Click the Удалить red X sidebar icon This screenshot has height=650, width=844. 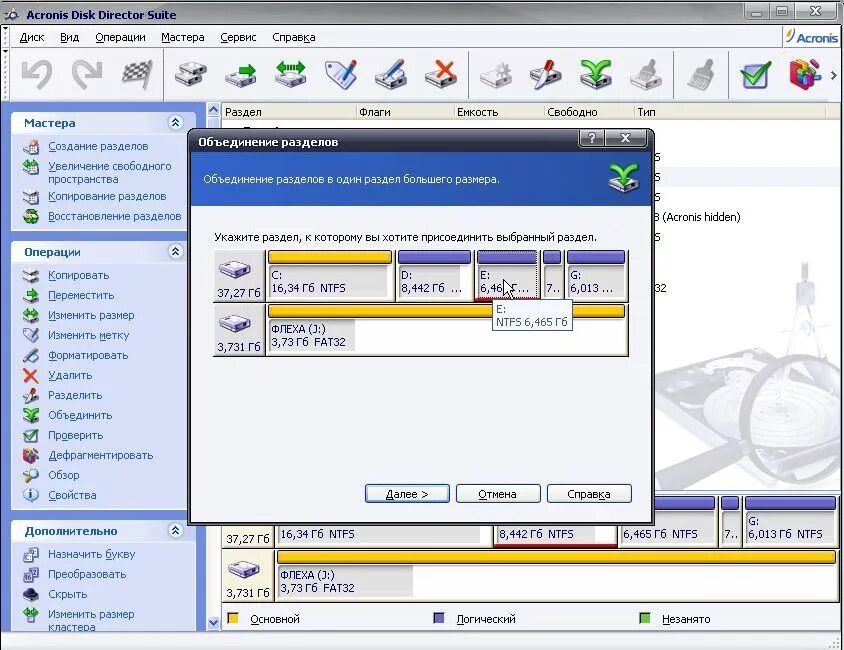(31, 376)
